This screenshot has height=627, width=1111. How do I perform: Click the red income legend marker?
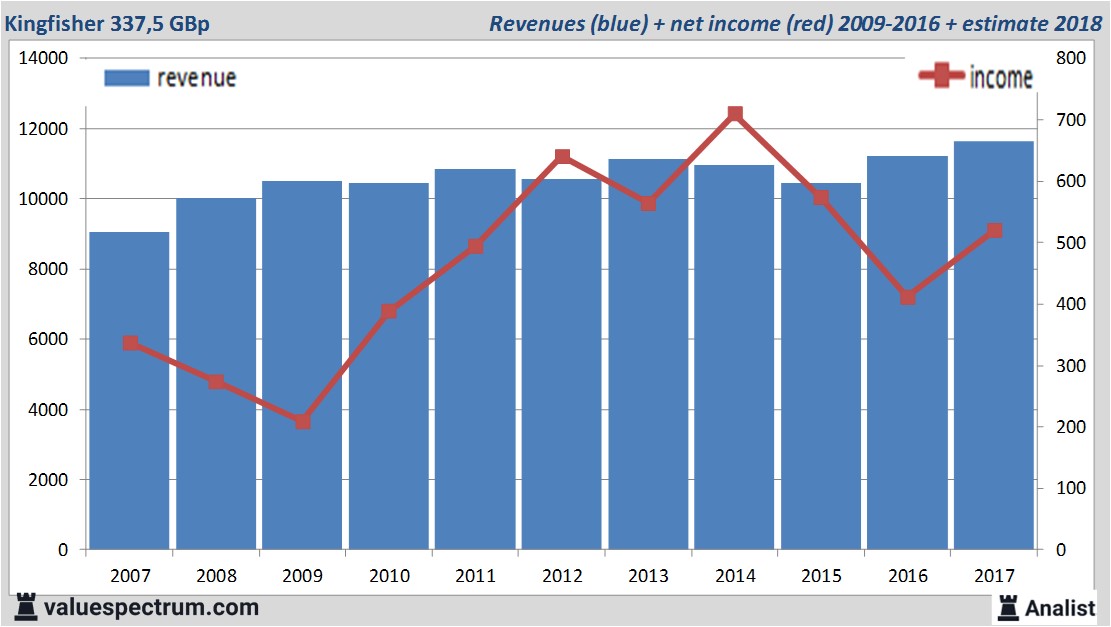(x=941, y=76)
